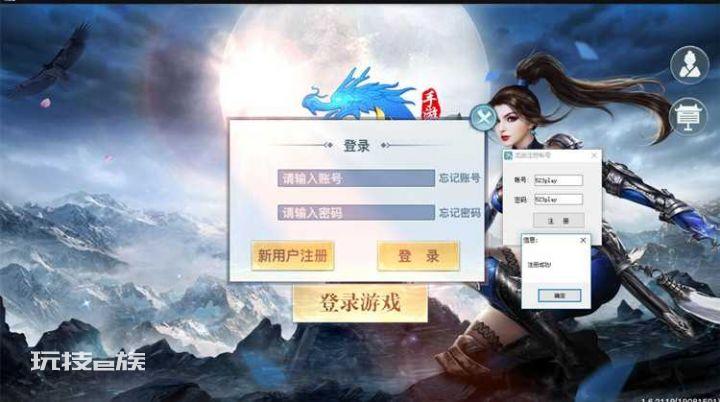Viewport: 720px width, 402px height.
Task: Confirm the success message with 确定
Action: (559, 295)
